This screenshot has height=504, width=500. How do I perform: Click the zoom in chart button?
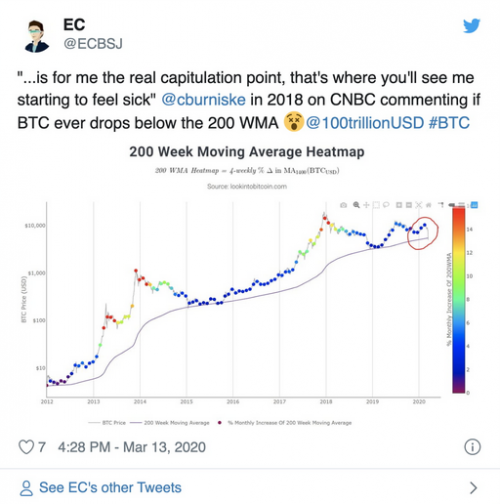[x=399, y=205]
